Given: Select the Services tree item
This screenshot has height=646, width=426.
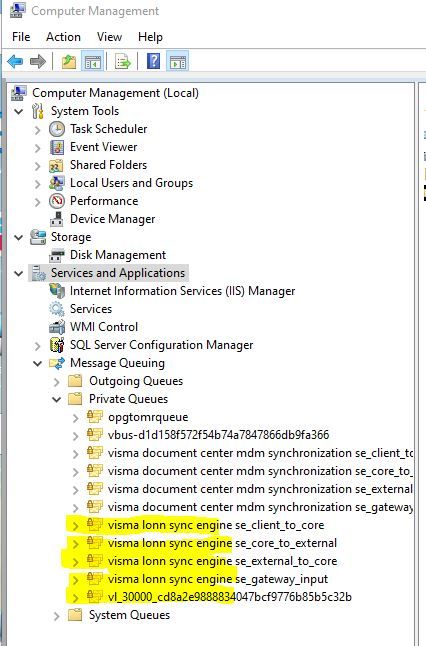Looking at the screenshot, I should (x=91, y=309).
